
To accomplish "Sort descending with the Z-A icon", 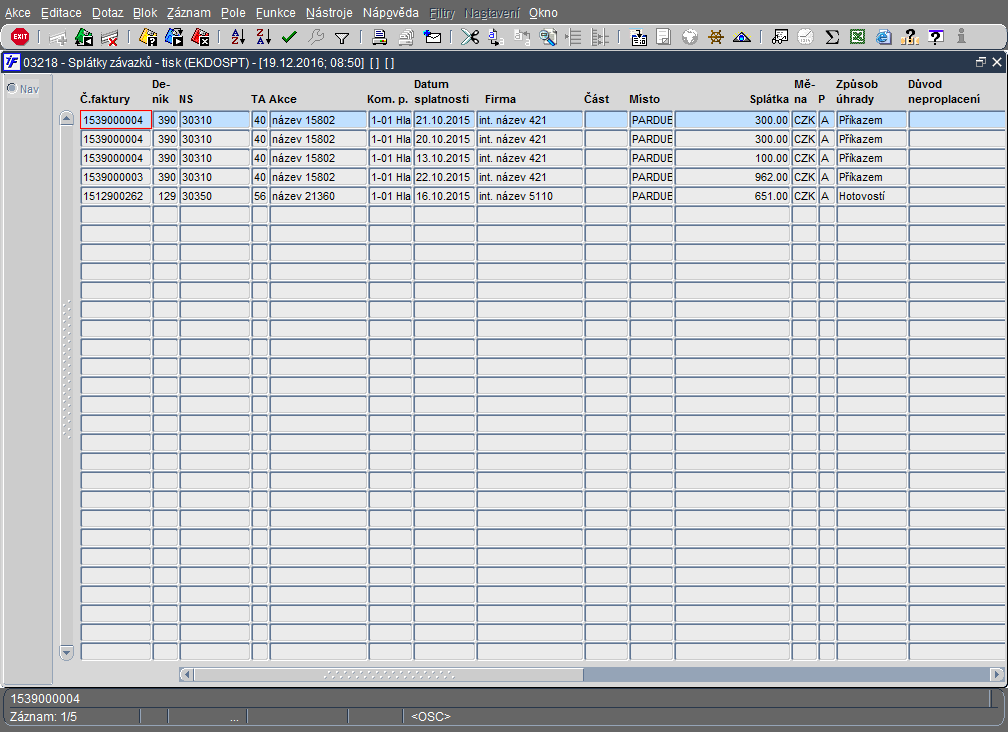I will click(264, 37).
